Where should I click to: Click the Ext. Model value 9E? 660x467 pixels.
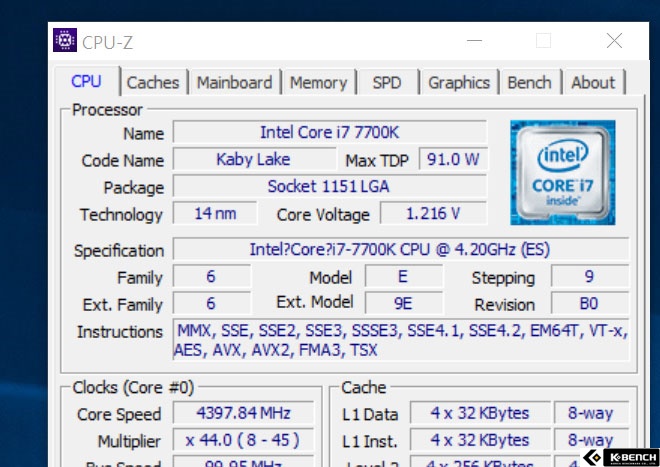click(403, 304)
